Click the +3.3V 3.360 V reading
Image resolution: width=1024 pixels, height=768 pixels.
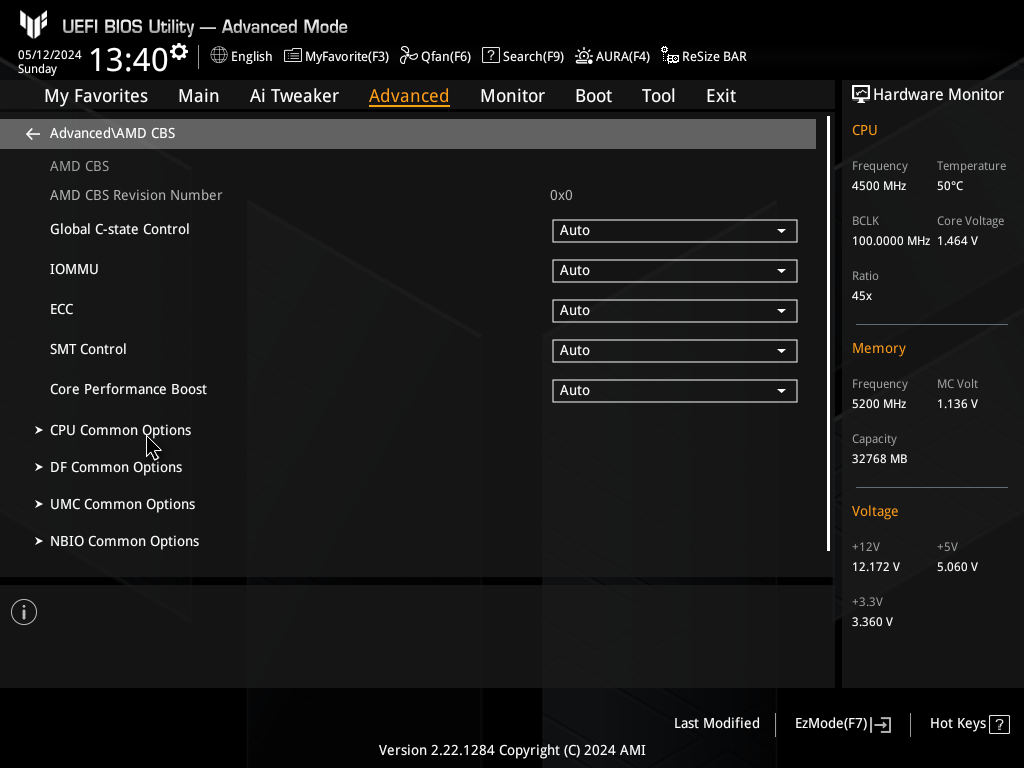pyautogui.click(x=872, y=622)
